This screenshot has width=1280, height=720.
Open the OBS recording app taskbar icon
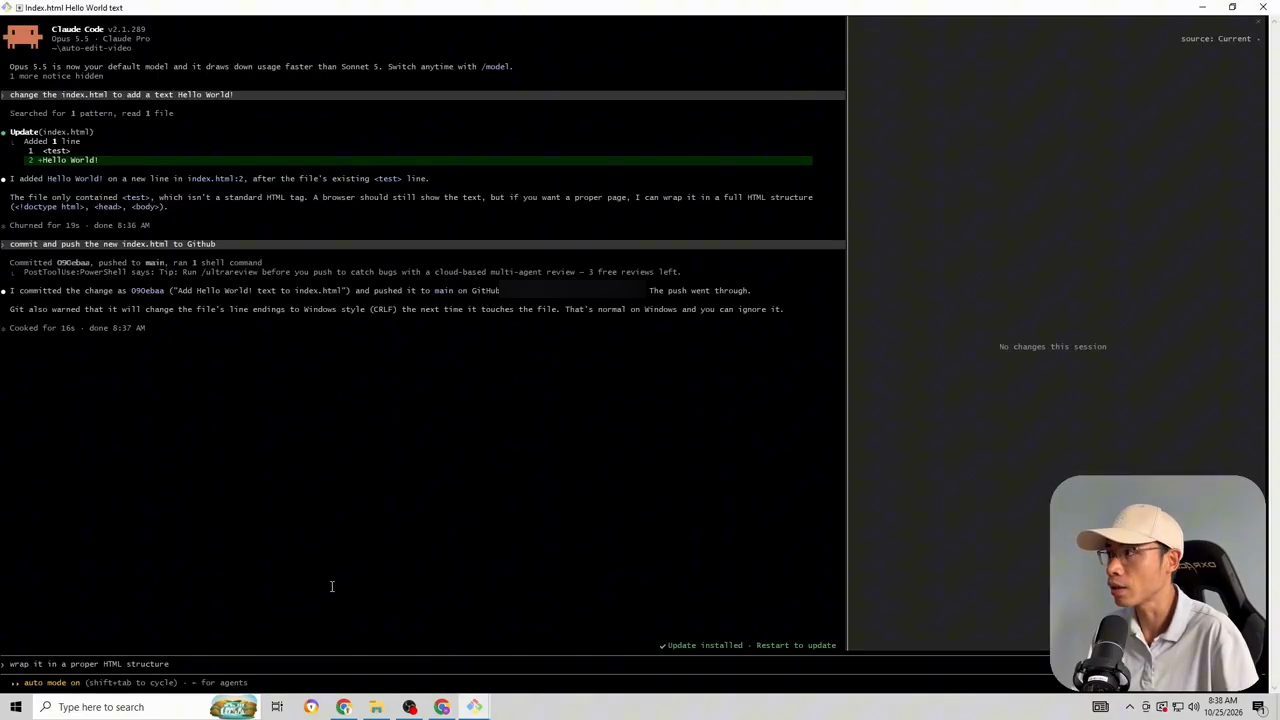(x=409, y=707)
